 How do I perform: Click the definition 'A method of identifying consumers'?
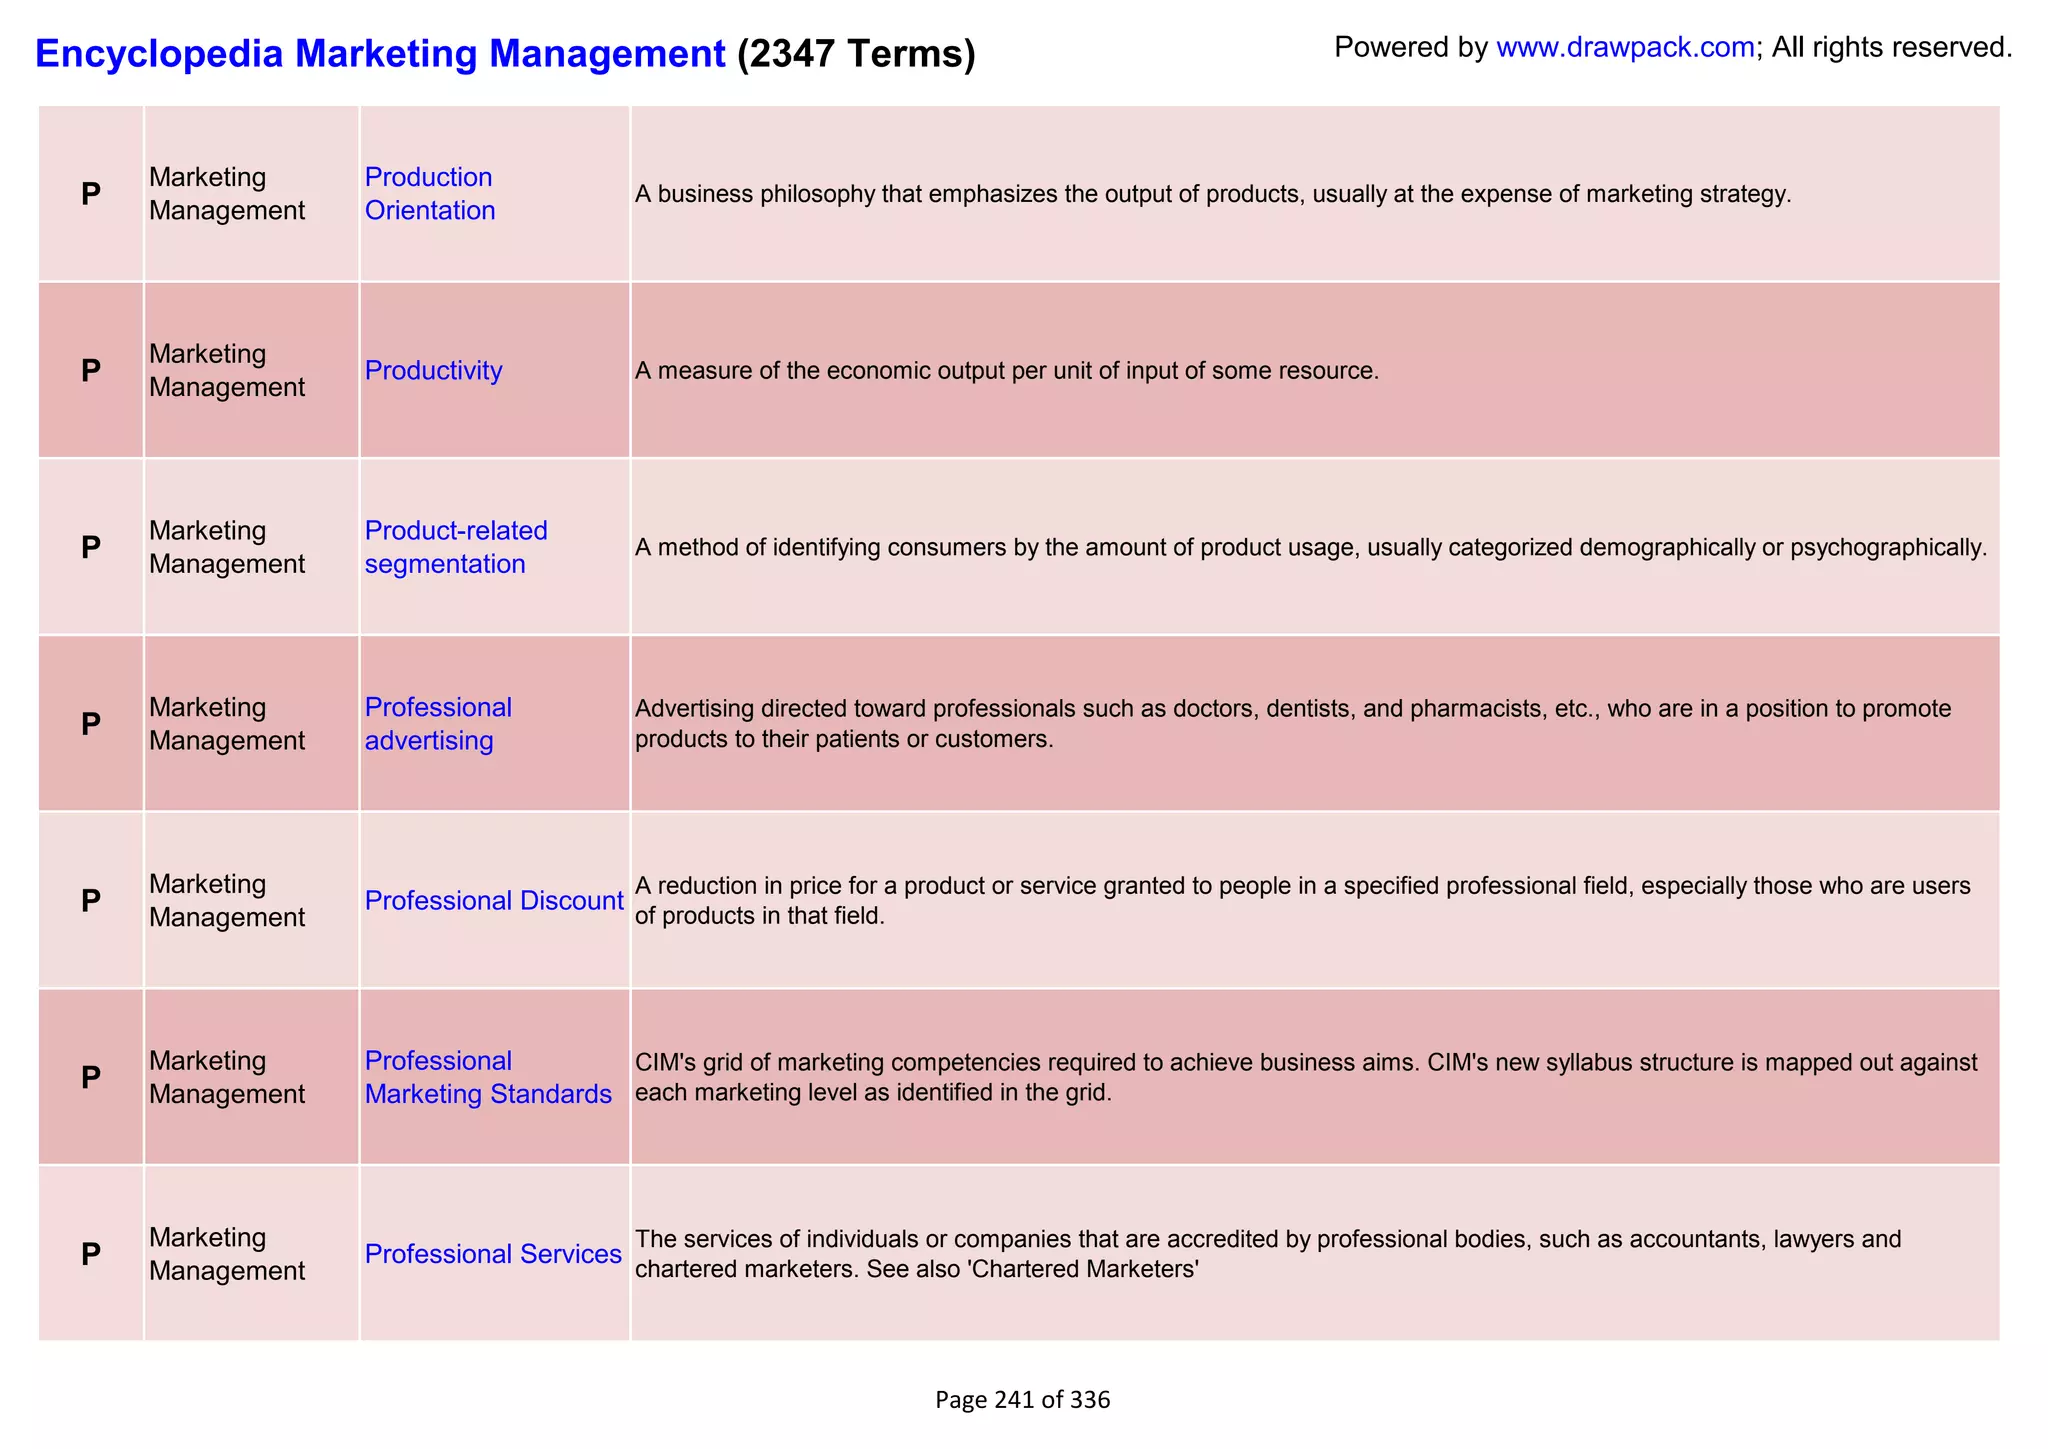(1311, 547)
